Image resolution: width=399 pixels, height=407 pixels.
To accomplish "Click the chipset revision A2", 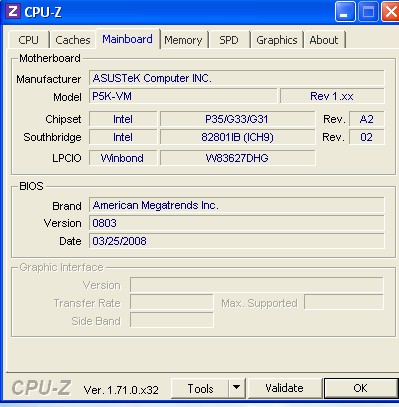I will click(366, 119).
